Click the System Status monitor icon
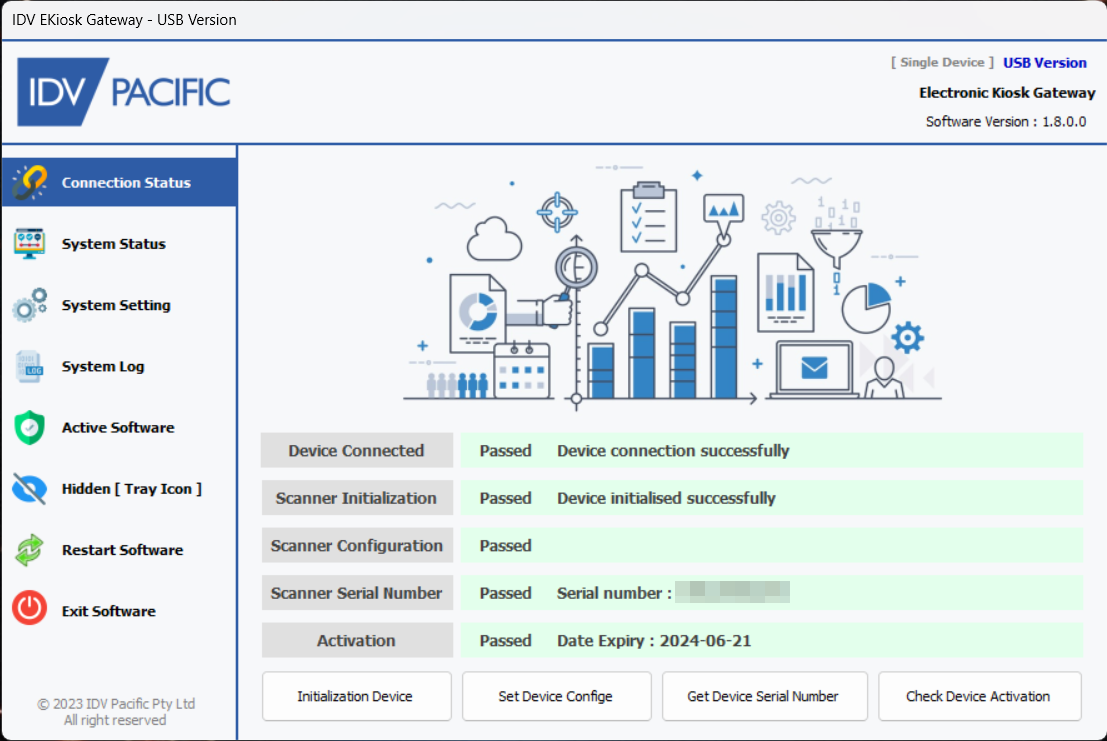The image size is (1107, 741). (30, 243)
